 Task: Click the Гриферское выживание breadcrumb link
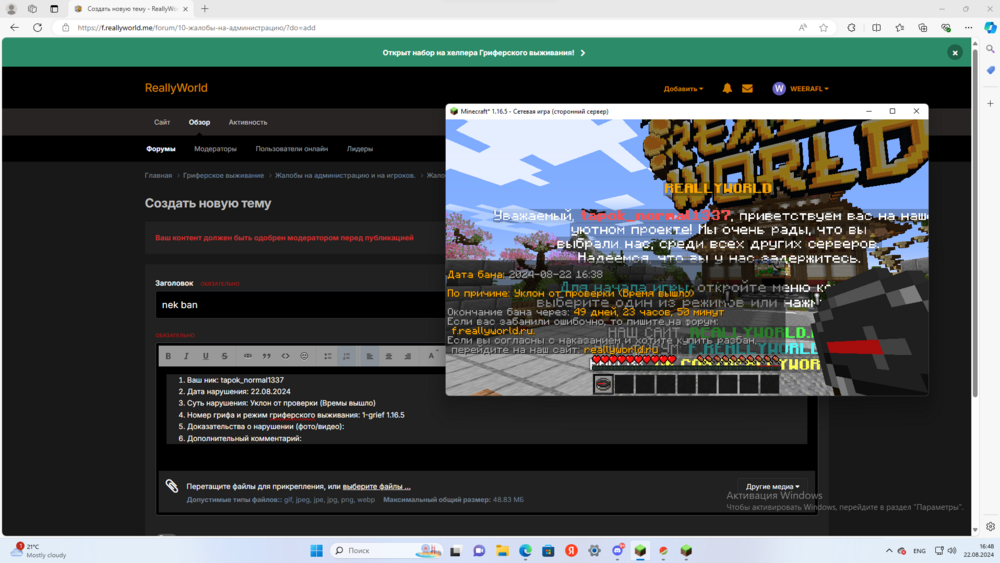(x=223, y=175)
